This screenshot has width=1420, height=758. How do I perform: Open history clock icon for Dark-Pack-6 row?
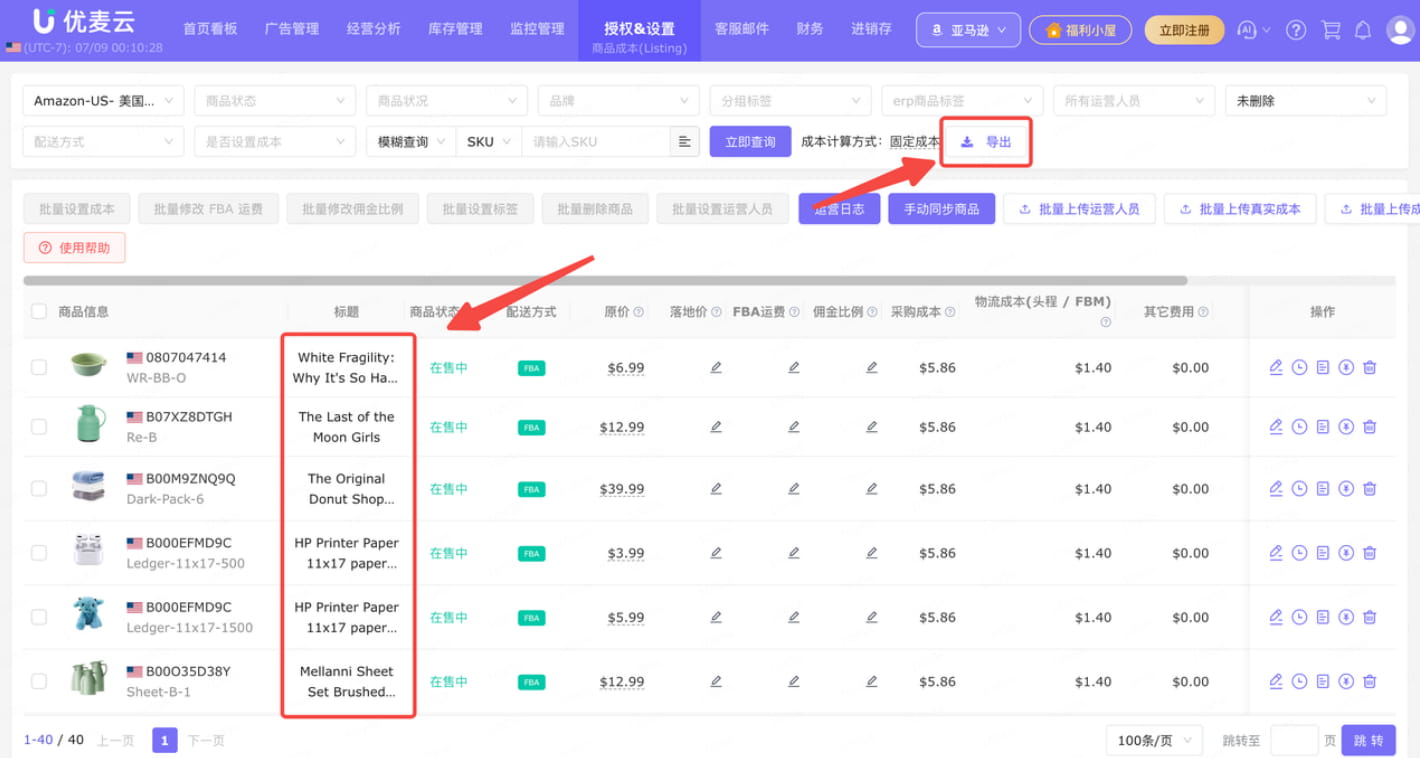click(1299, 489)
